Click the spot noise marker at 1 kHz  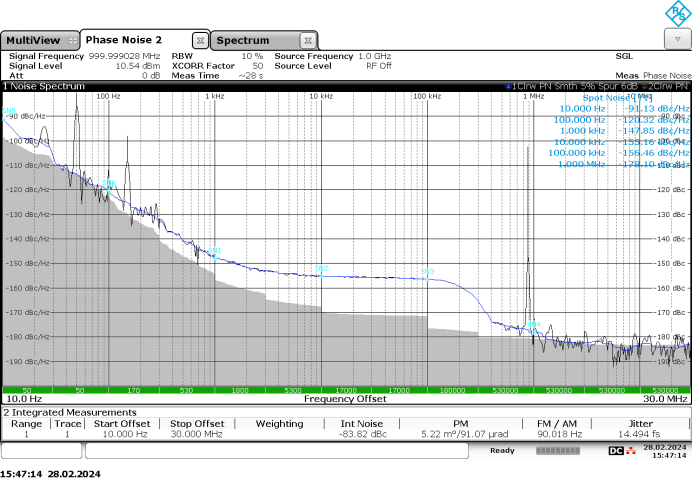tap(213, 251)
